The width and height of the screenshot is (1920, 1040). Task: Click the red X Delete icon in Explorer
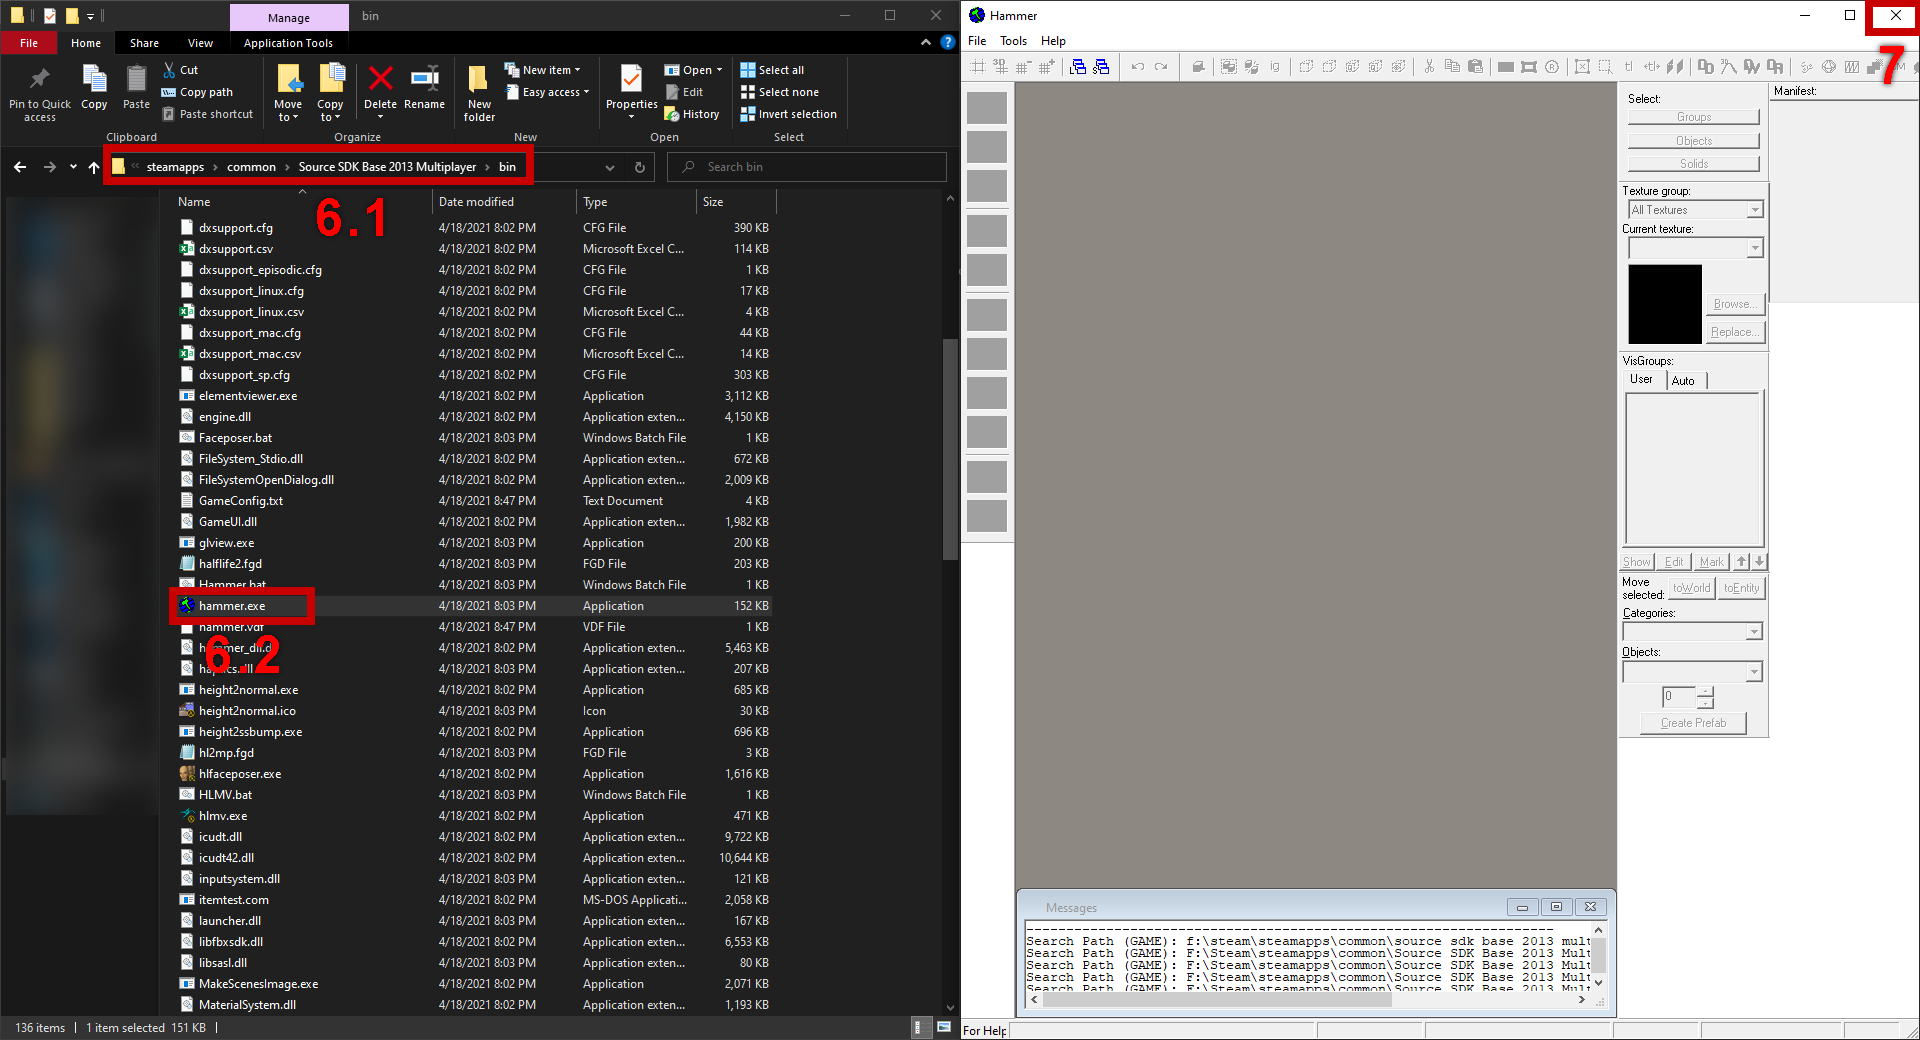click(x=380, y=79)
